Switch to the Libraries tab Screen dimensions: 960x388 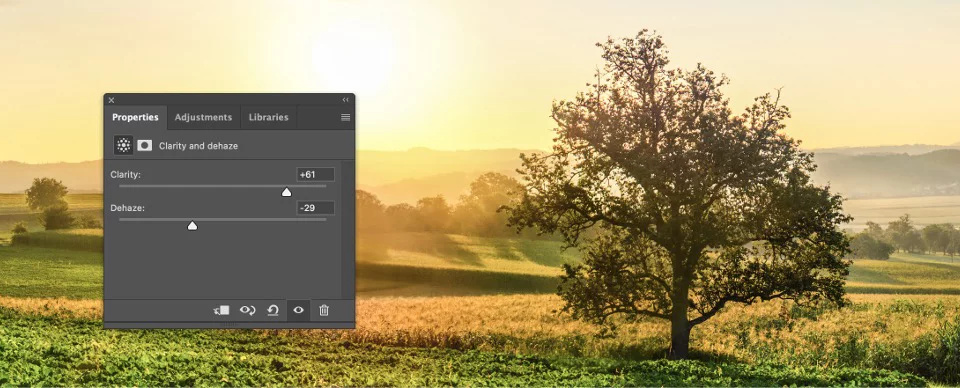coord(268,118)
